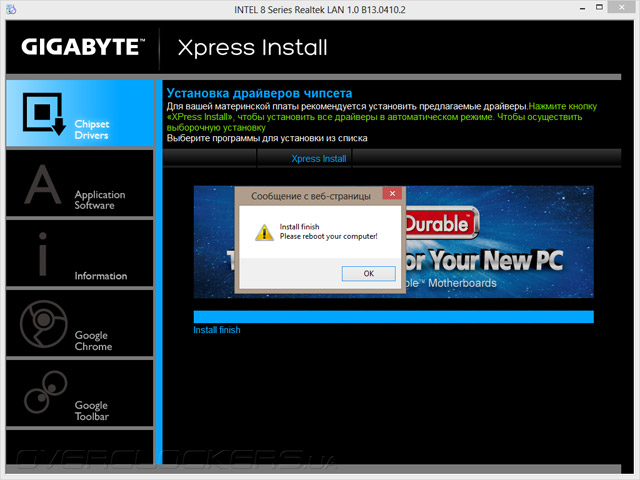Click the Chrome logo icon in sidebar
This screenshot has height=480, width=640.
[44, 324]
